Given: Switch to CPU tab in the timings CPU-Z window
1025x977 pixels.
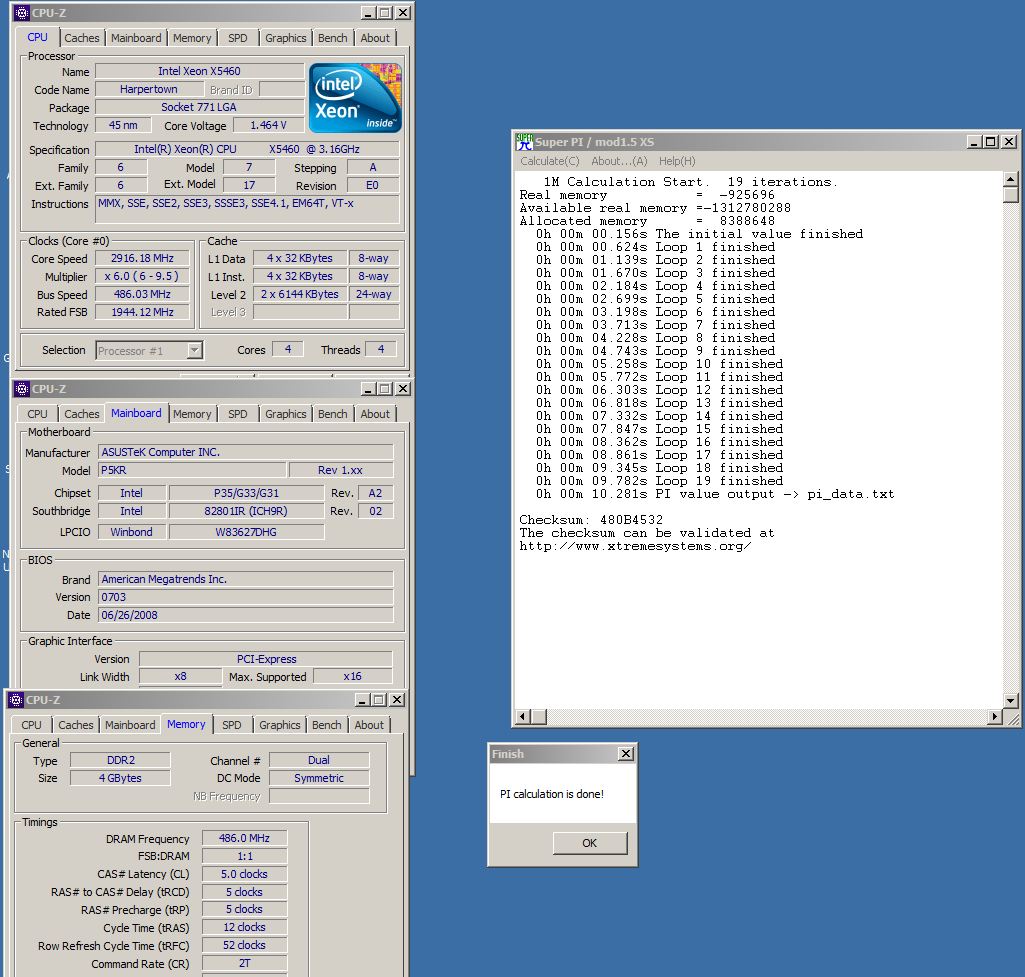Looking at the screenshot, I should [x=31, y=725].
